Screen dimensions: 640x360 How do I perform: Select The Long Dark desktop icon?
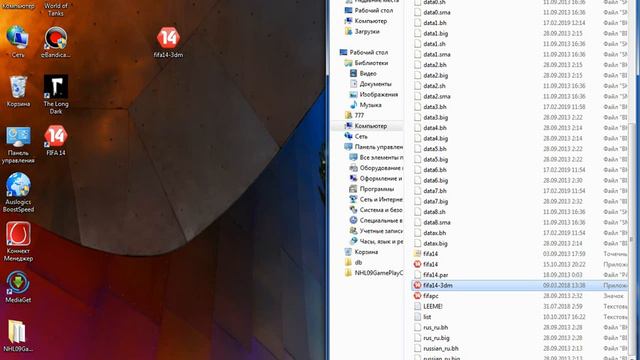pos(56,94)
